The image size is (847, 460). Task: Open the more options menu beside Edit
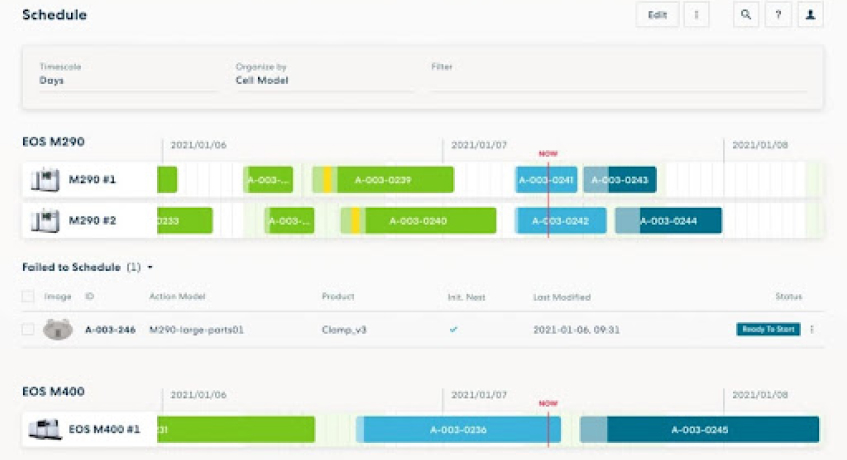click(696, 15)
